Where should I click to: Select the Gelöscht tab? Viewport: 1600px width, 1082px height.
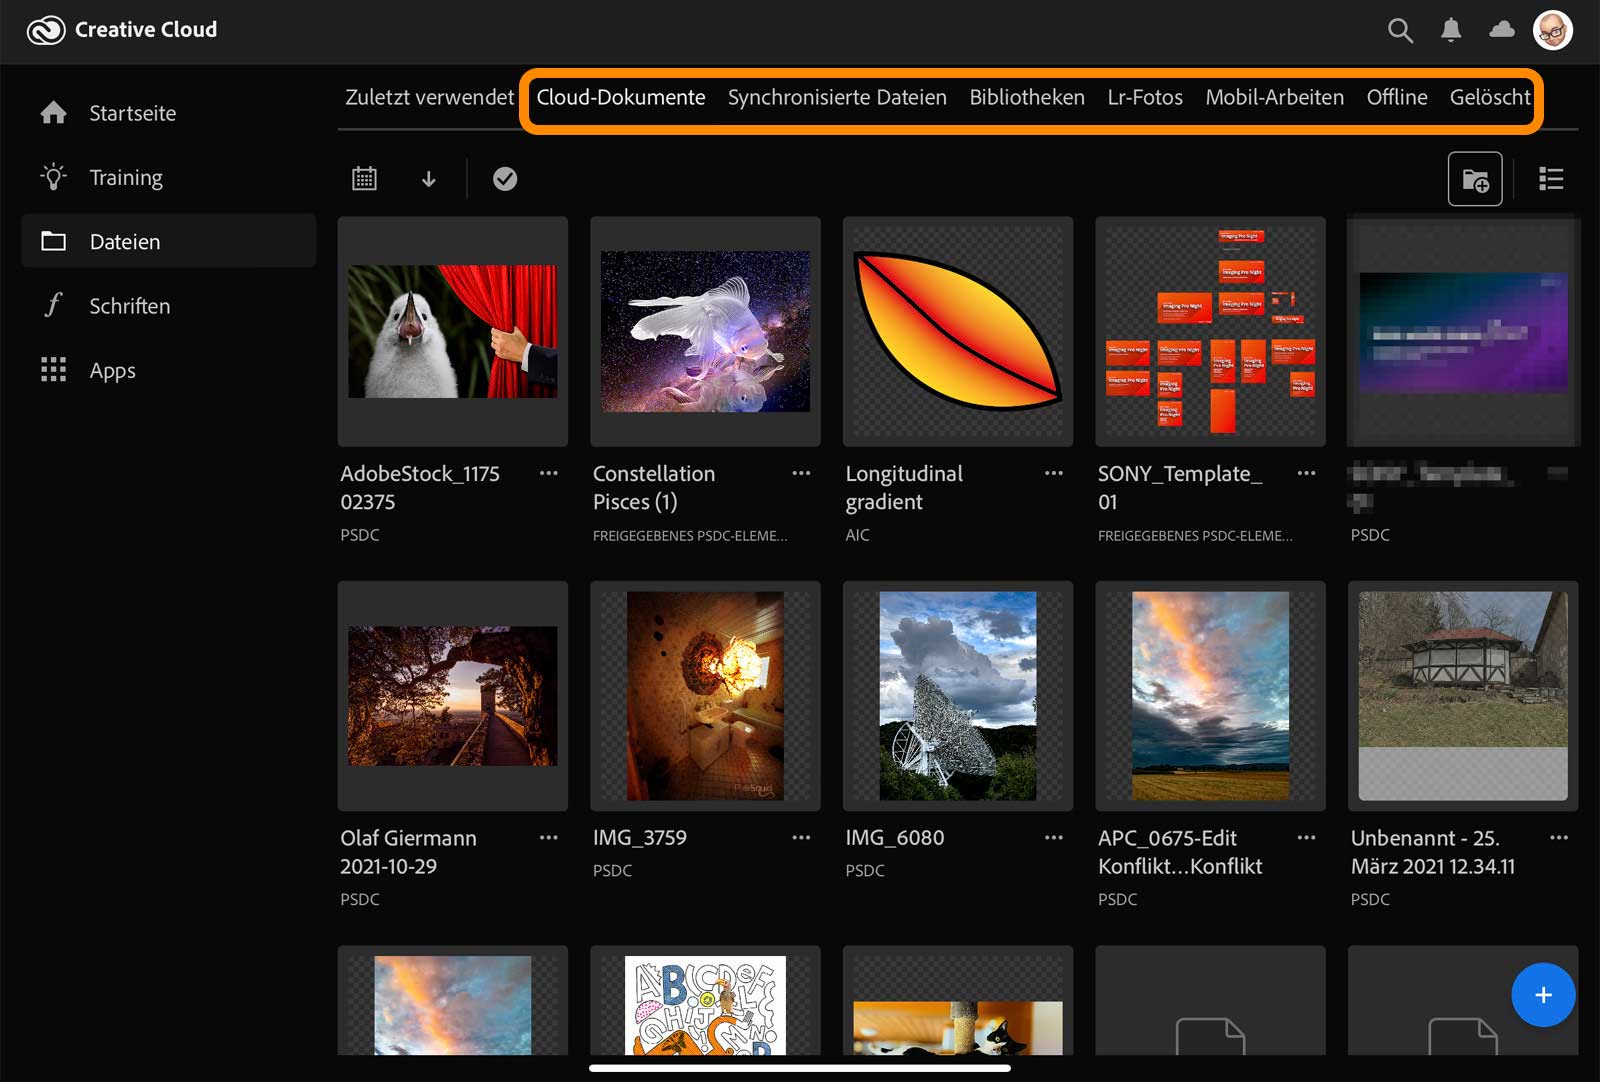[x=1489, y=97]
